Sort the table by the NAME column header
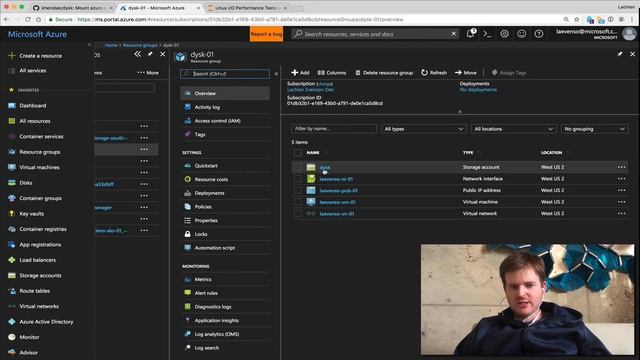The image size is (640, 360). click(313, 153)
